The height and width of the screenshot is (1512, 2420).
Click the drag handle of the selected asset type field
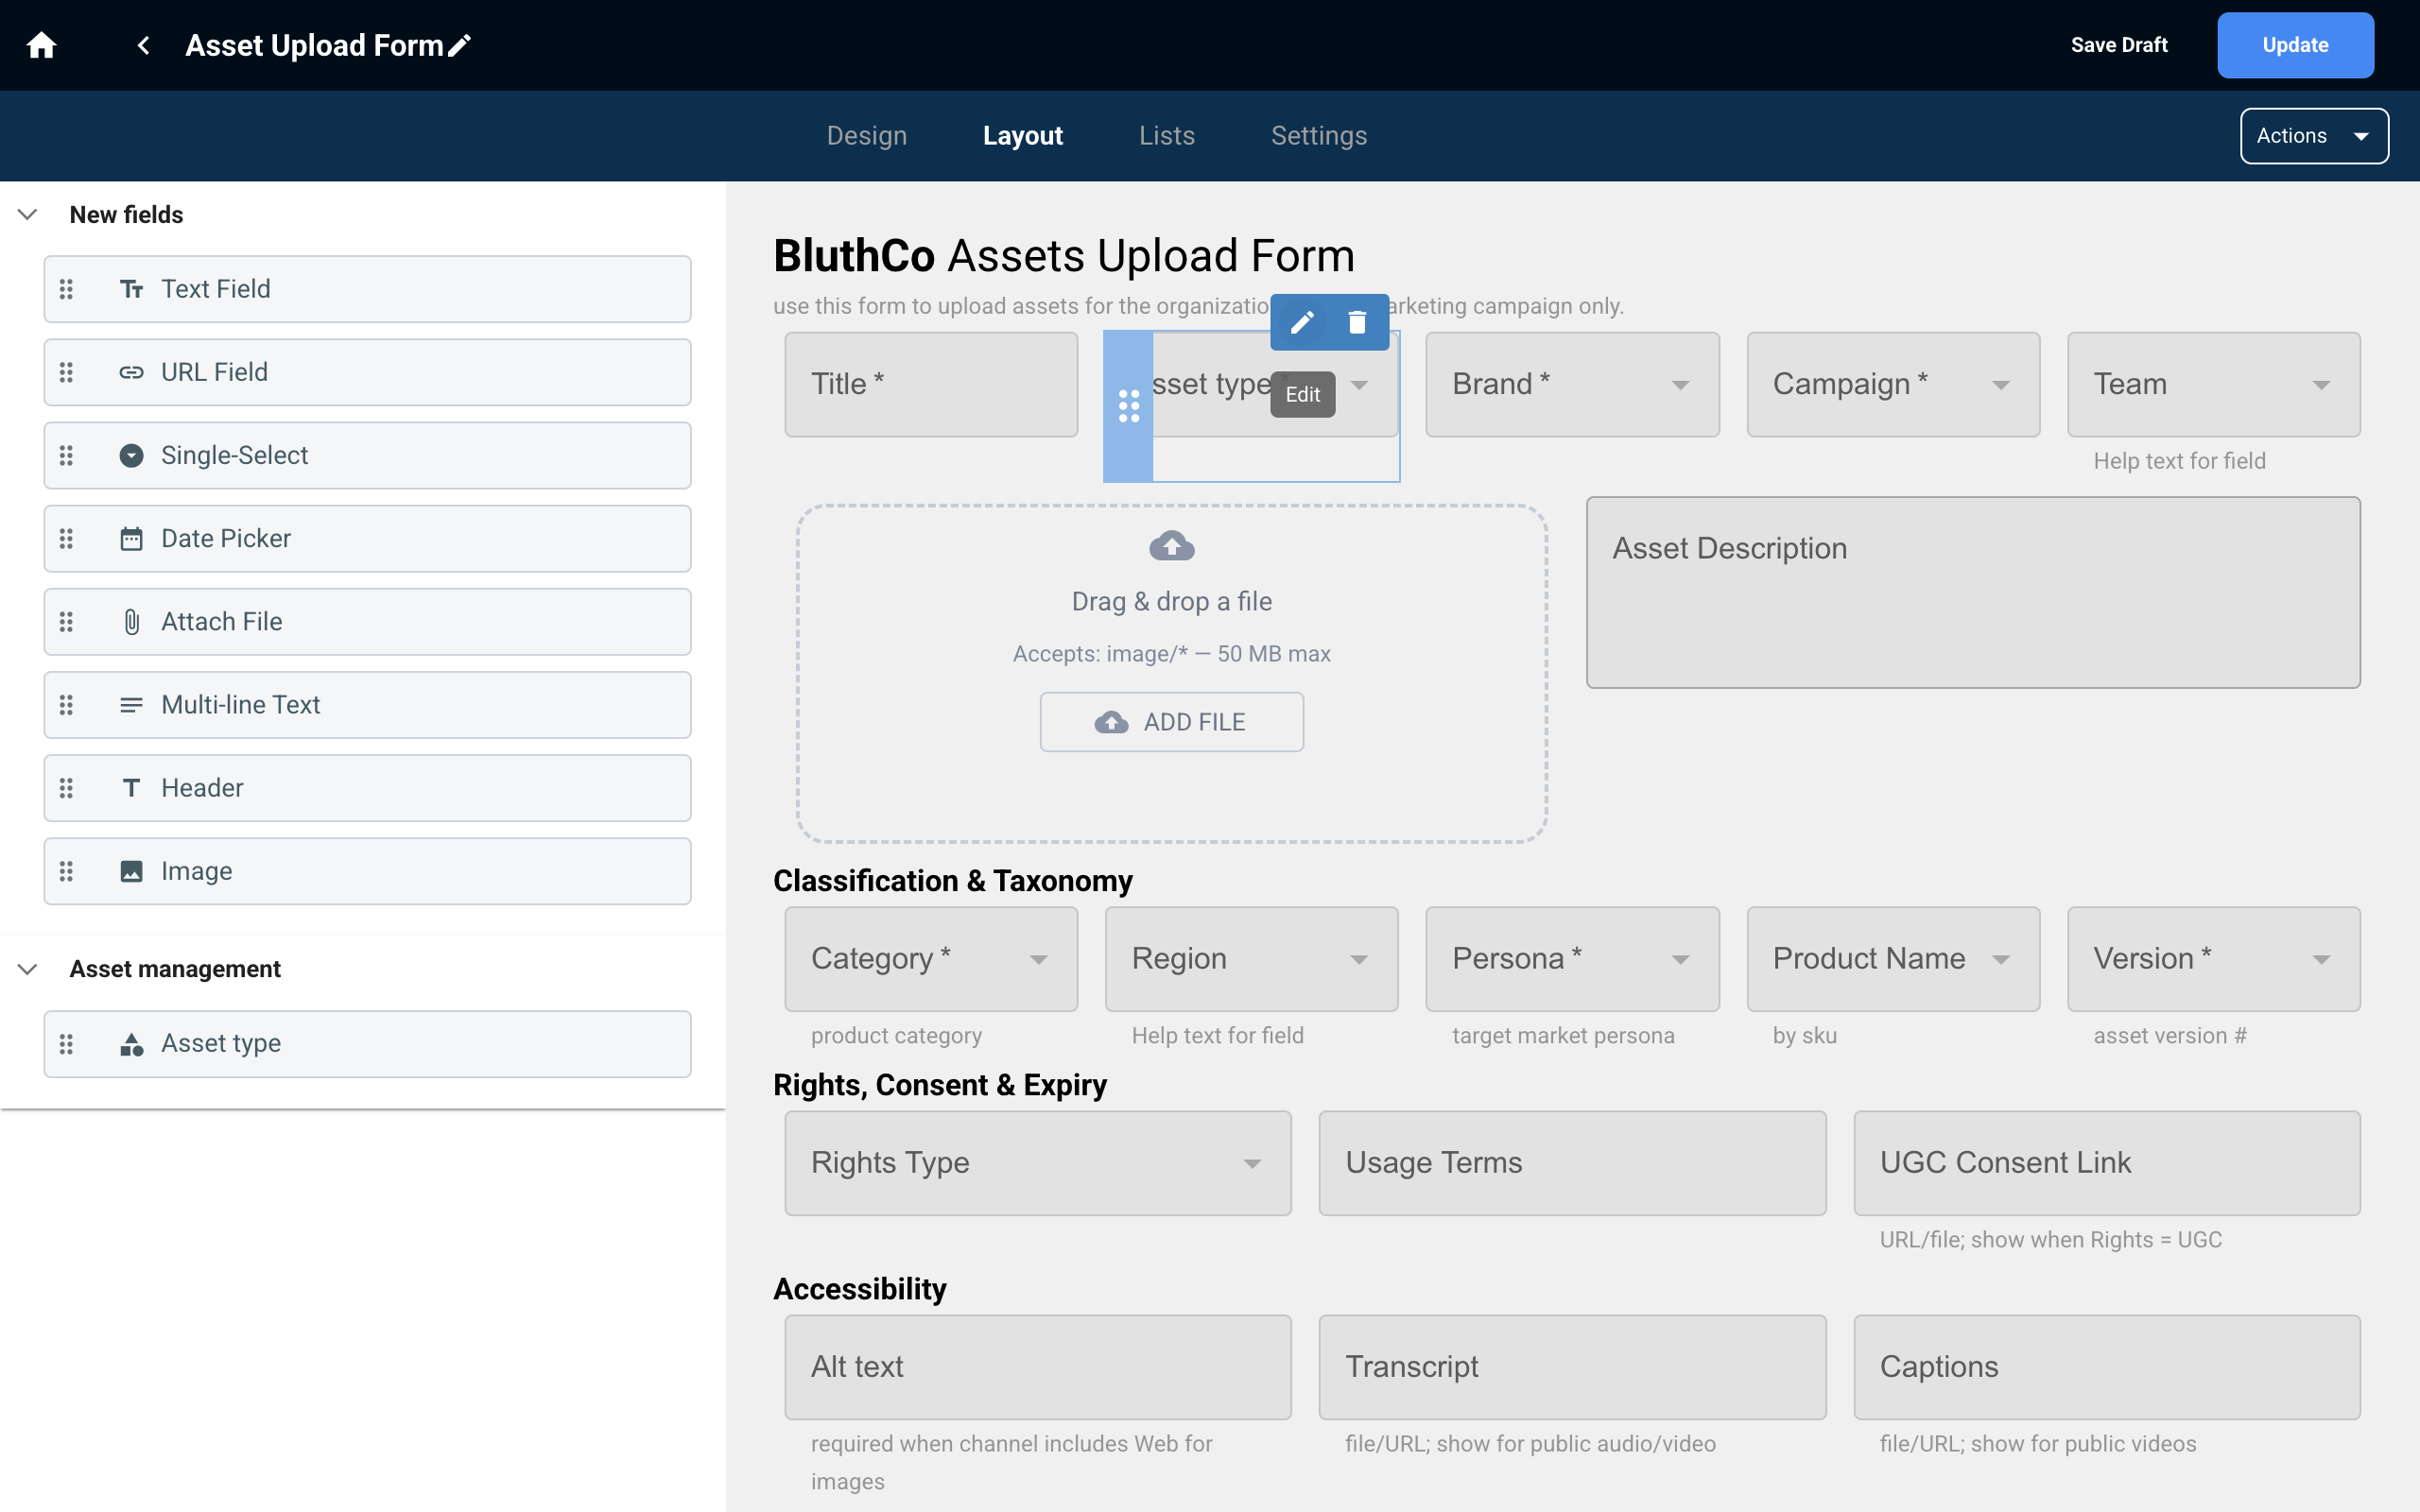[x=1128, y=406]
